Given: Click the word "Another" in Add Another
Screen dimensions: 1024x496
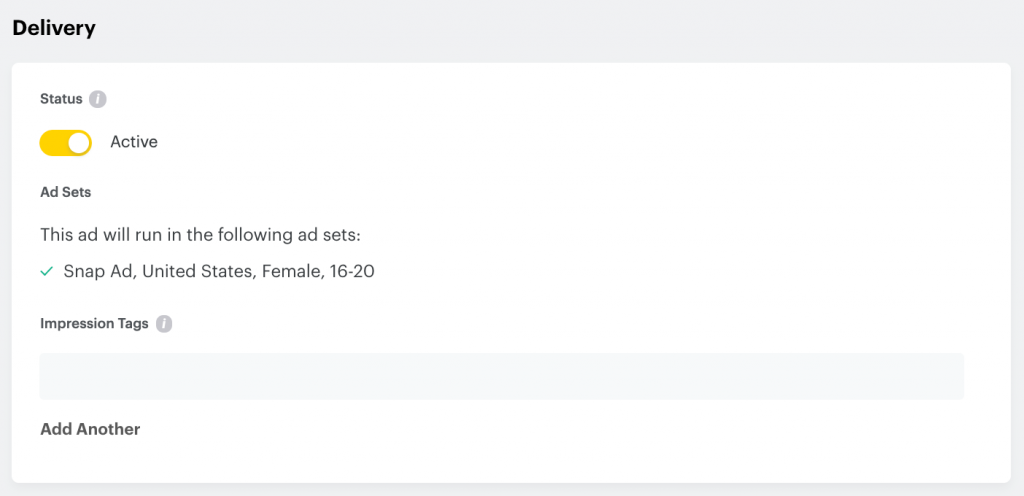Looking at the screenshot, I should 108,429.
